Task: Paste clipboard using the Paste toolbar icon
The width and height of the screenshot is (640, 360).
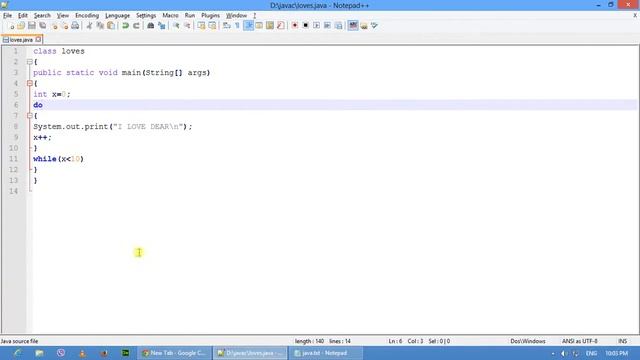Action: pos(111,26)
